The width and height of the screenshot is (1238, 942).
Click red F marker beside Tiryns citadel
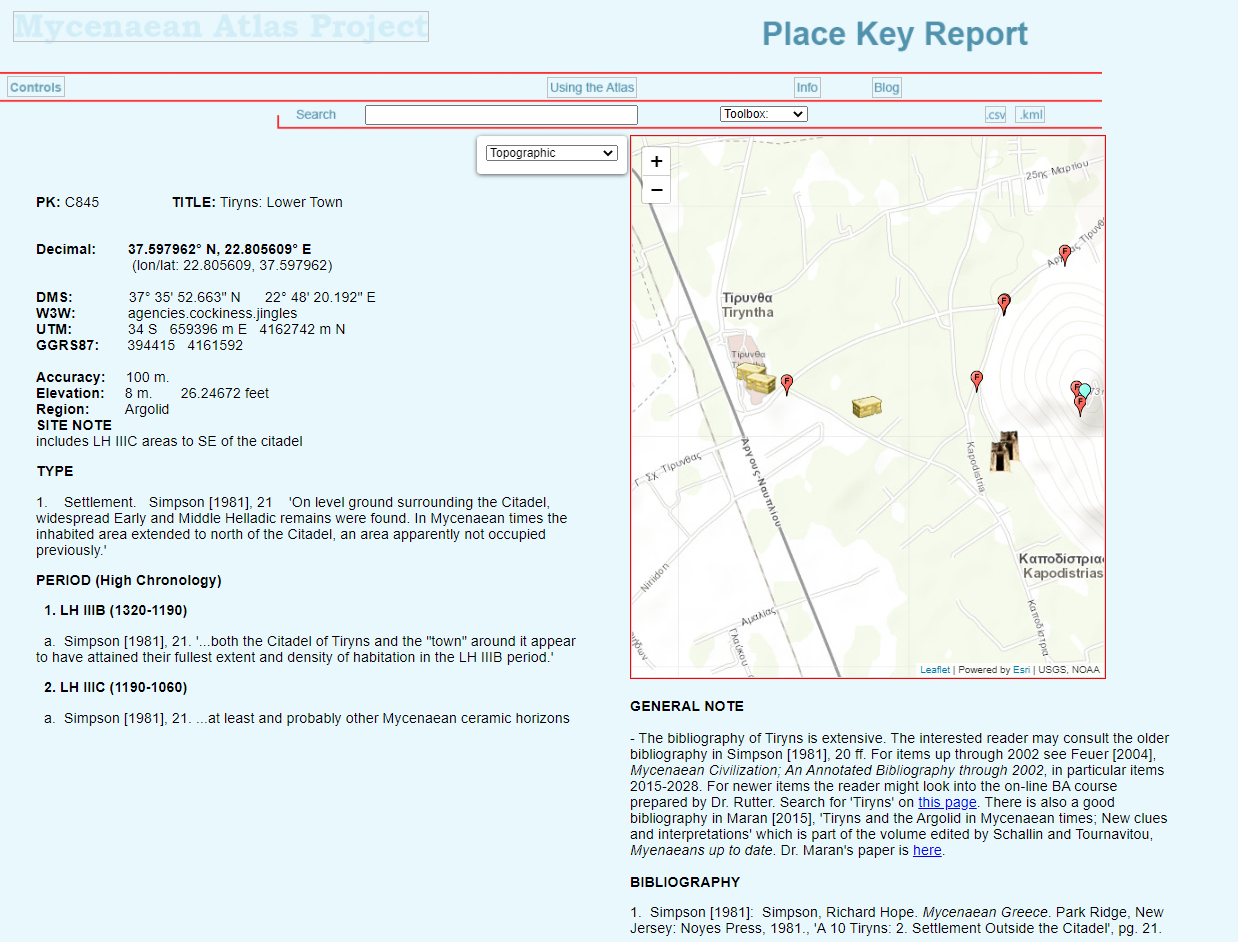click(x=787, y=383)
